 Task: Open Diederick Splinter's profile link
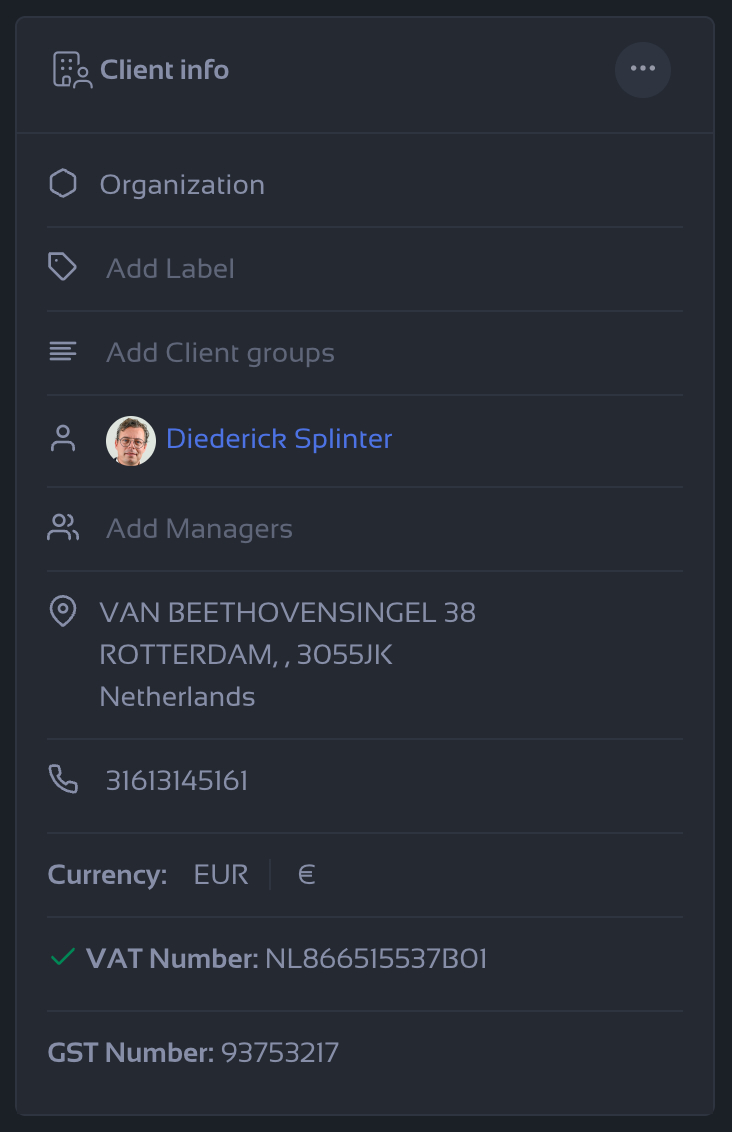pyautogui.click(x=279, y=438)
